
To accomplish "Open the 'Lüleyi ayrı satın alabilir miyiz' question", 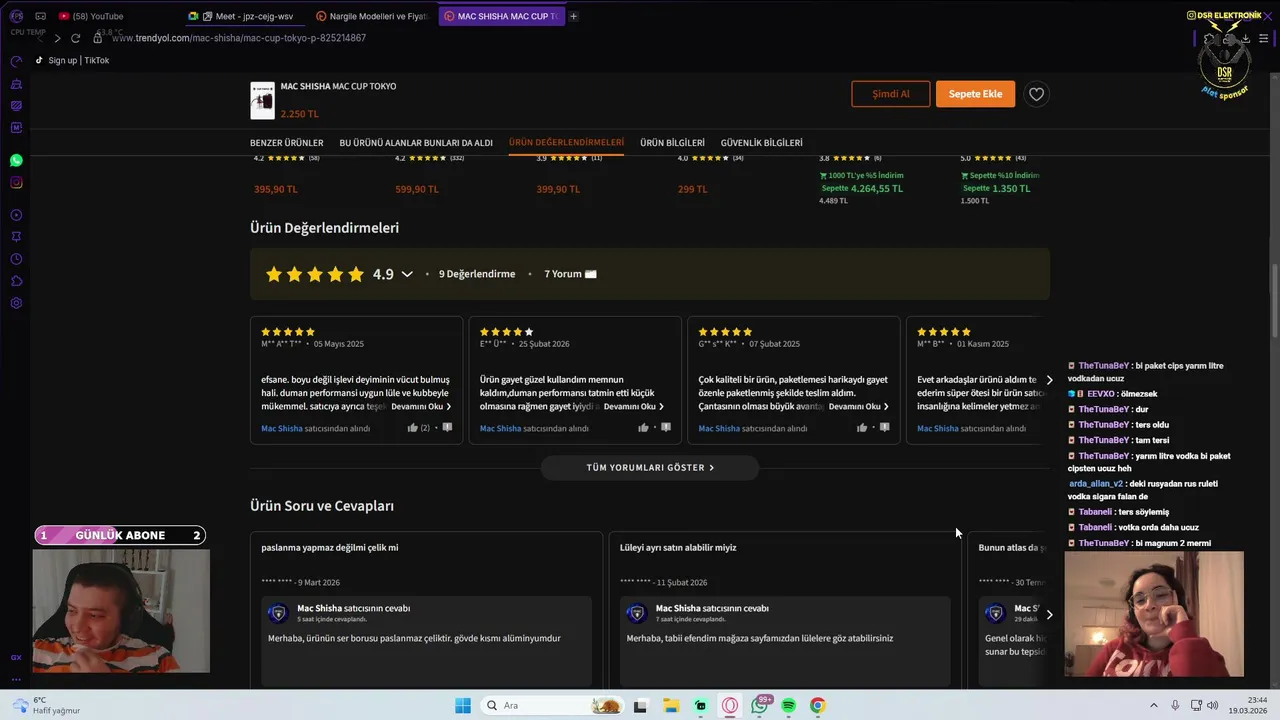I will point(678,548).
